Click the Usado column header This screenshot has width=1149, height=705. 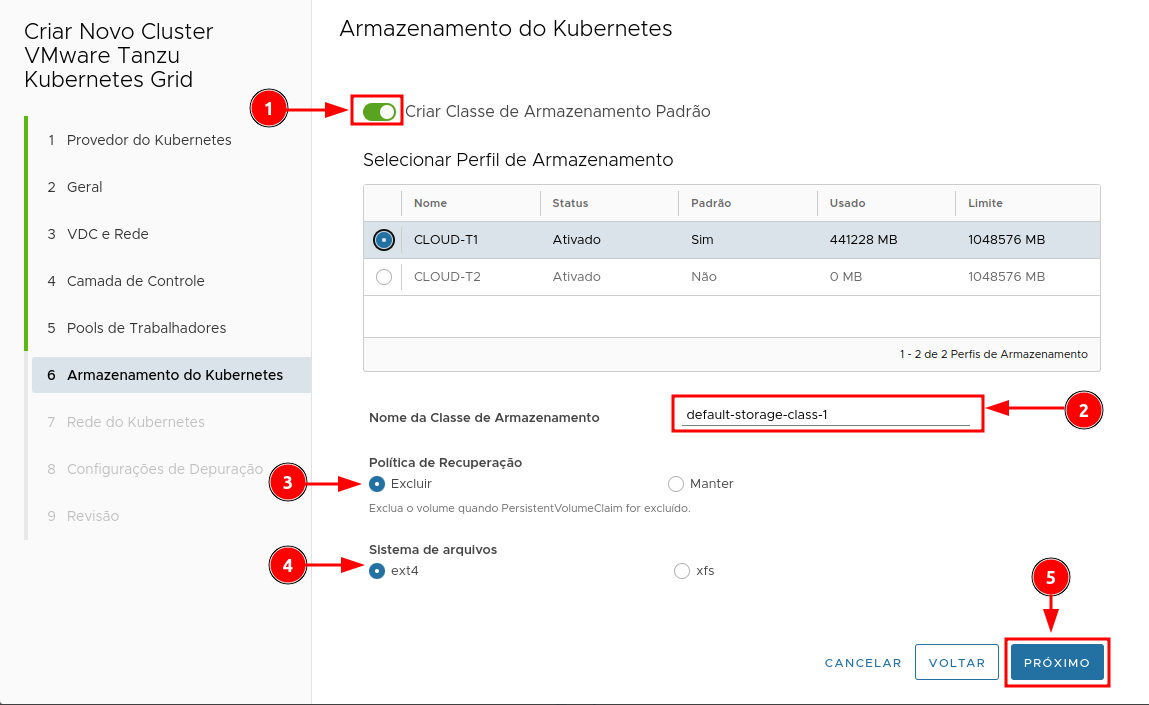[847, 203]
